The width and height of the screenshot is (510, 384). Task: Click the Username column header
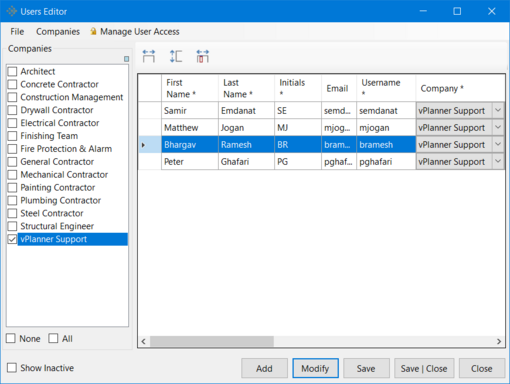pos(386,88)
